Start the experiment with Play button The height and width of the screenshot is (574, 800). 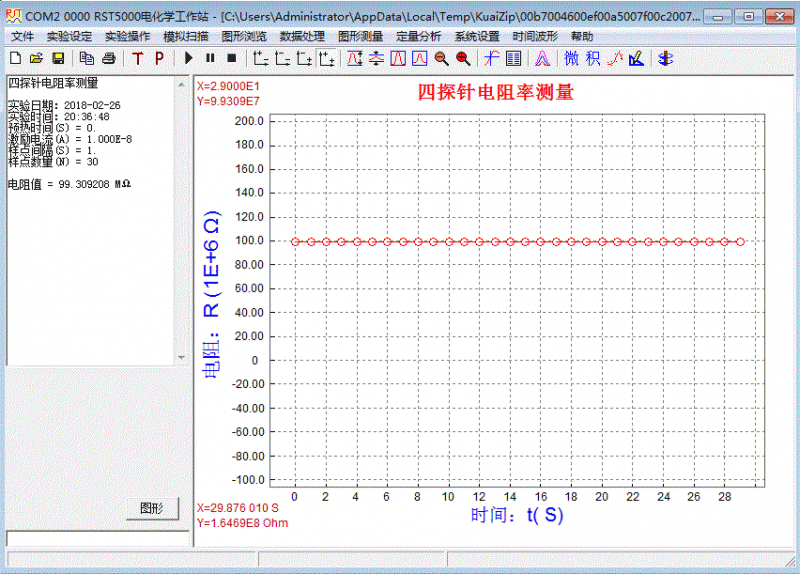tap(189, 58)
